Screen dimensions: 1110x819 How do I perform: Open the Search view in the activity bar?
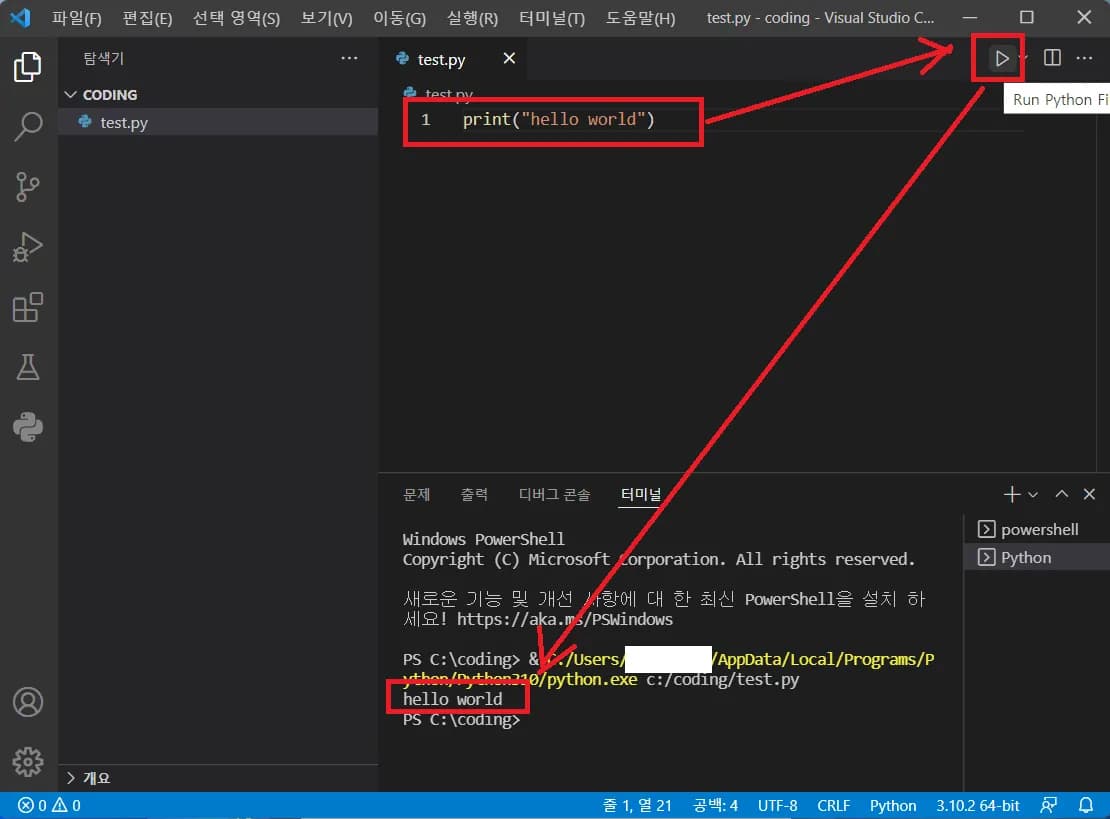point(27,127)
